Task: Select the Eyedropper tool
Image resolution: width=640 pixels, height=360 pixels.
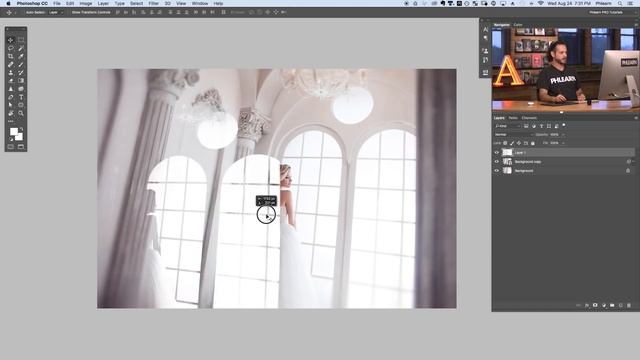Action: pos(21,56)
